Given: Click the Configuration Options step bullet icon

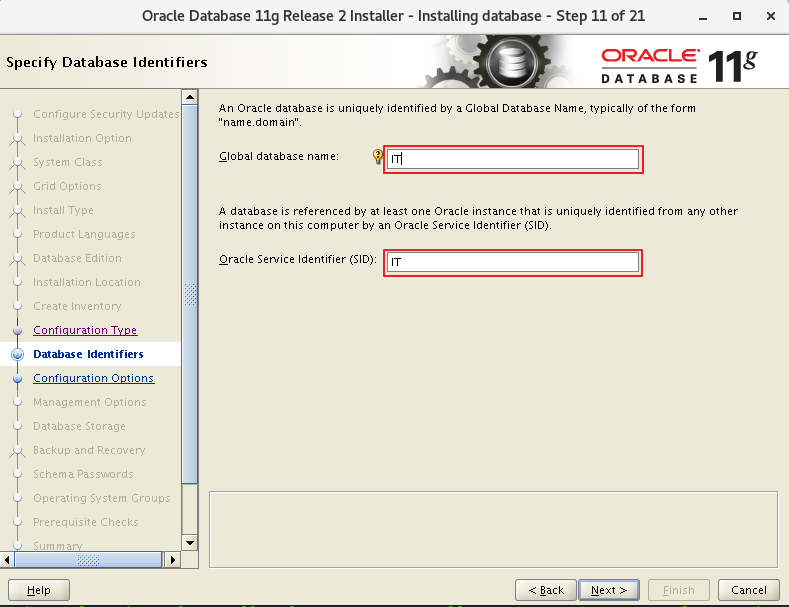Looking at the screenshot, I should coord(18,378).
